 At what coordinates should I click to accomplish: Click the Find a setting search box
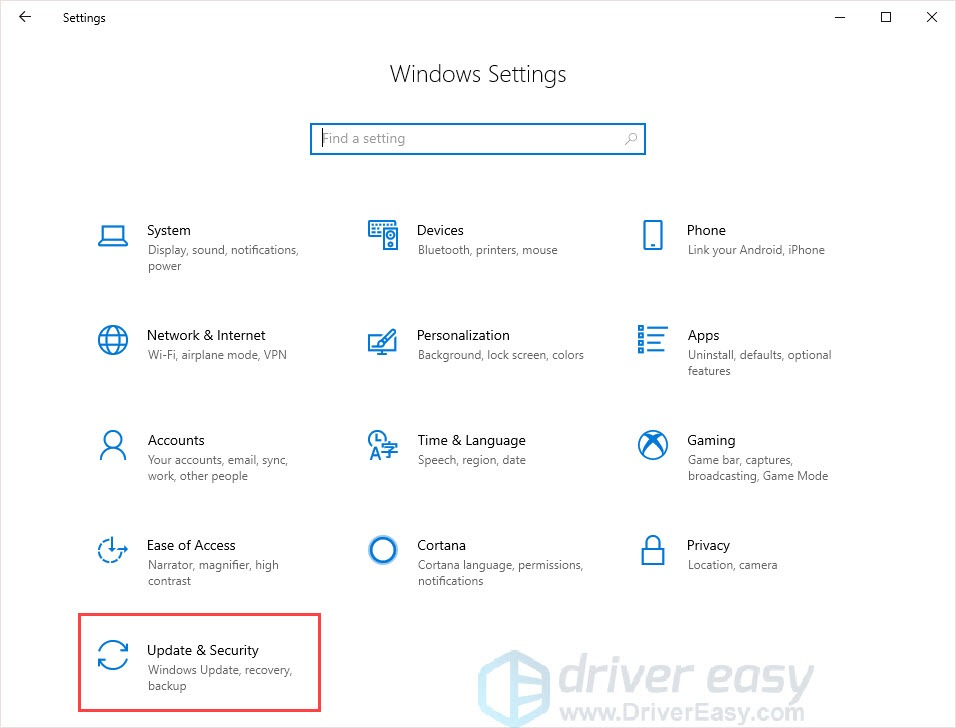coord(470,139)
